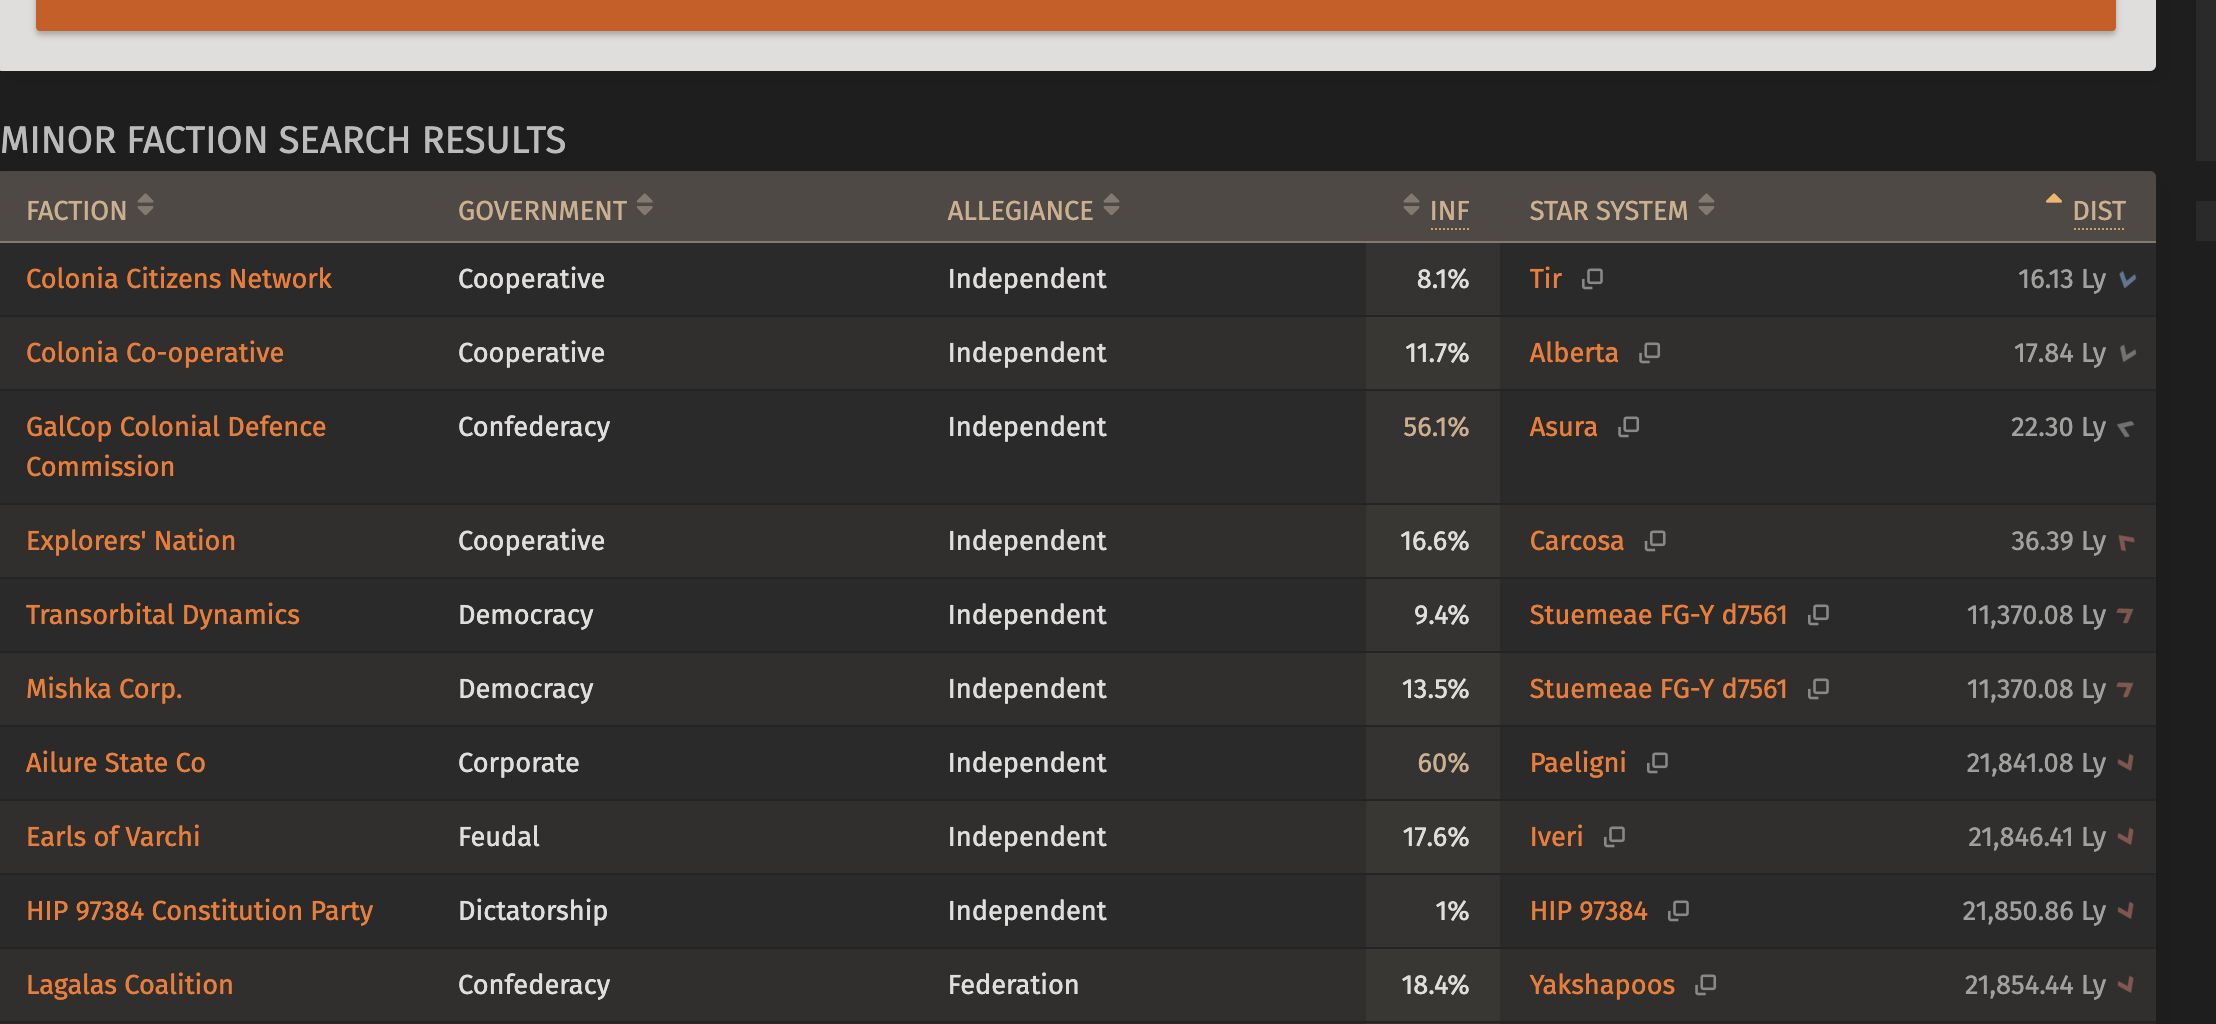Viewport: 2216px width, 1024px height.
Task: Click direction arrow beside 36.39 Ly
Action: (x=2127, y=542)
